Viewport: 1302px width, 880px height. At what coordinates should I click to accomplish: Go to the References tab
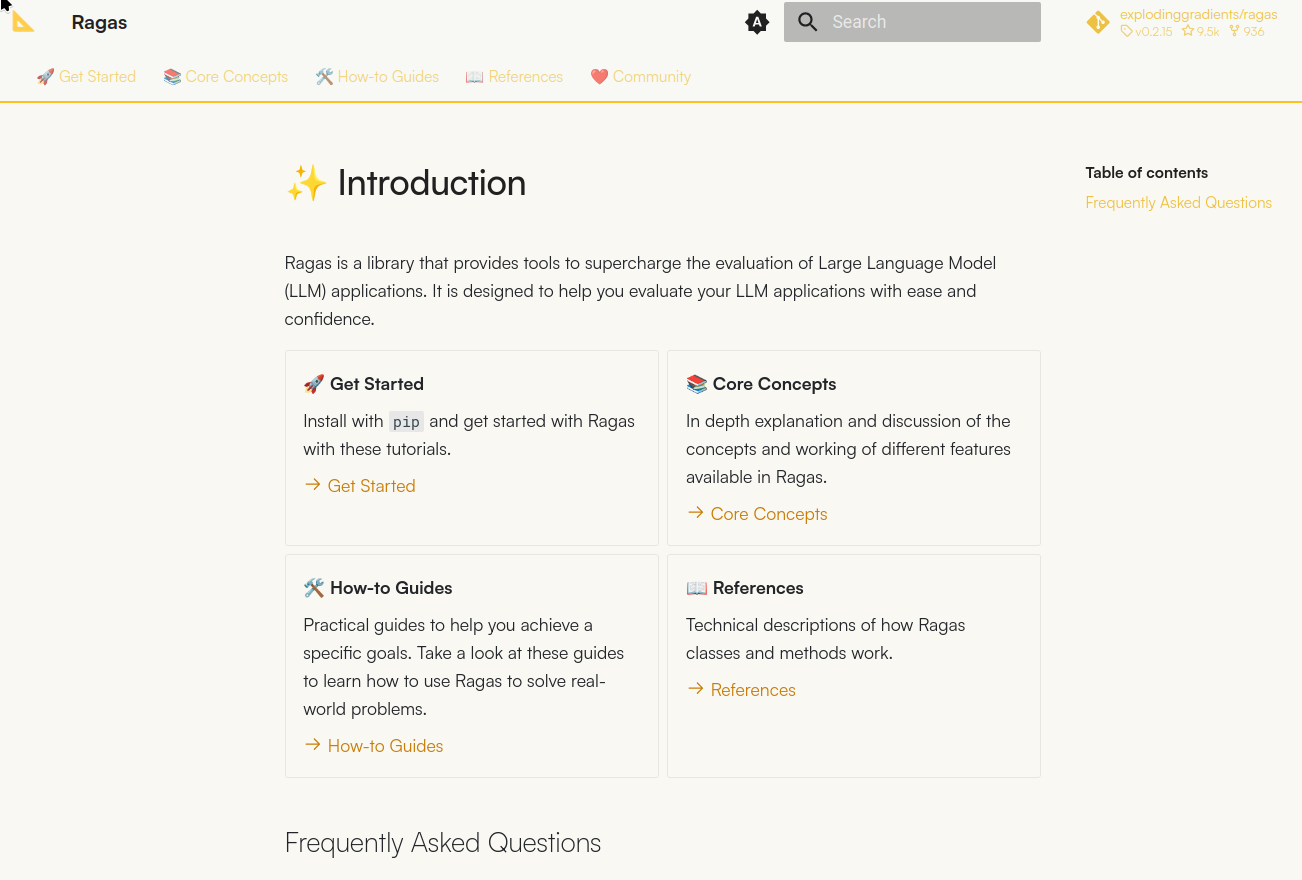click(x=514, y=77)
